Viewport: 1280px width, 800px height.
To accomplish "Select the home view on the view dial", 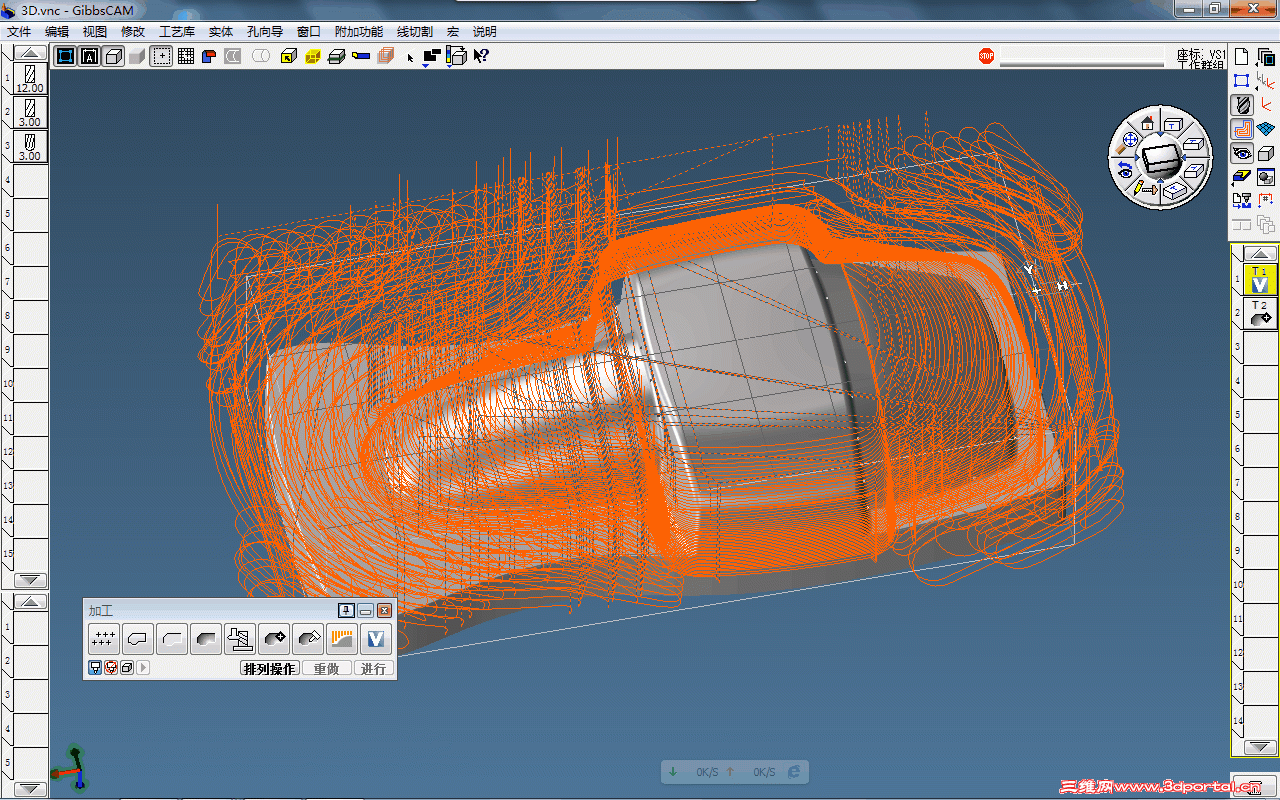I will coord(1147,122).
